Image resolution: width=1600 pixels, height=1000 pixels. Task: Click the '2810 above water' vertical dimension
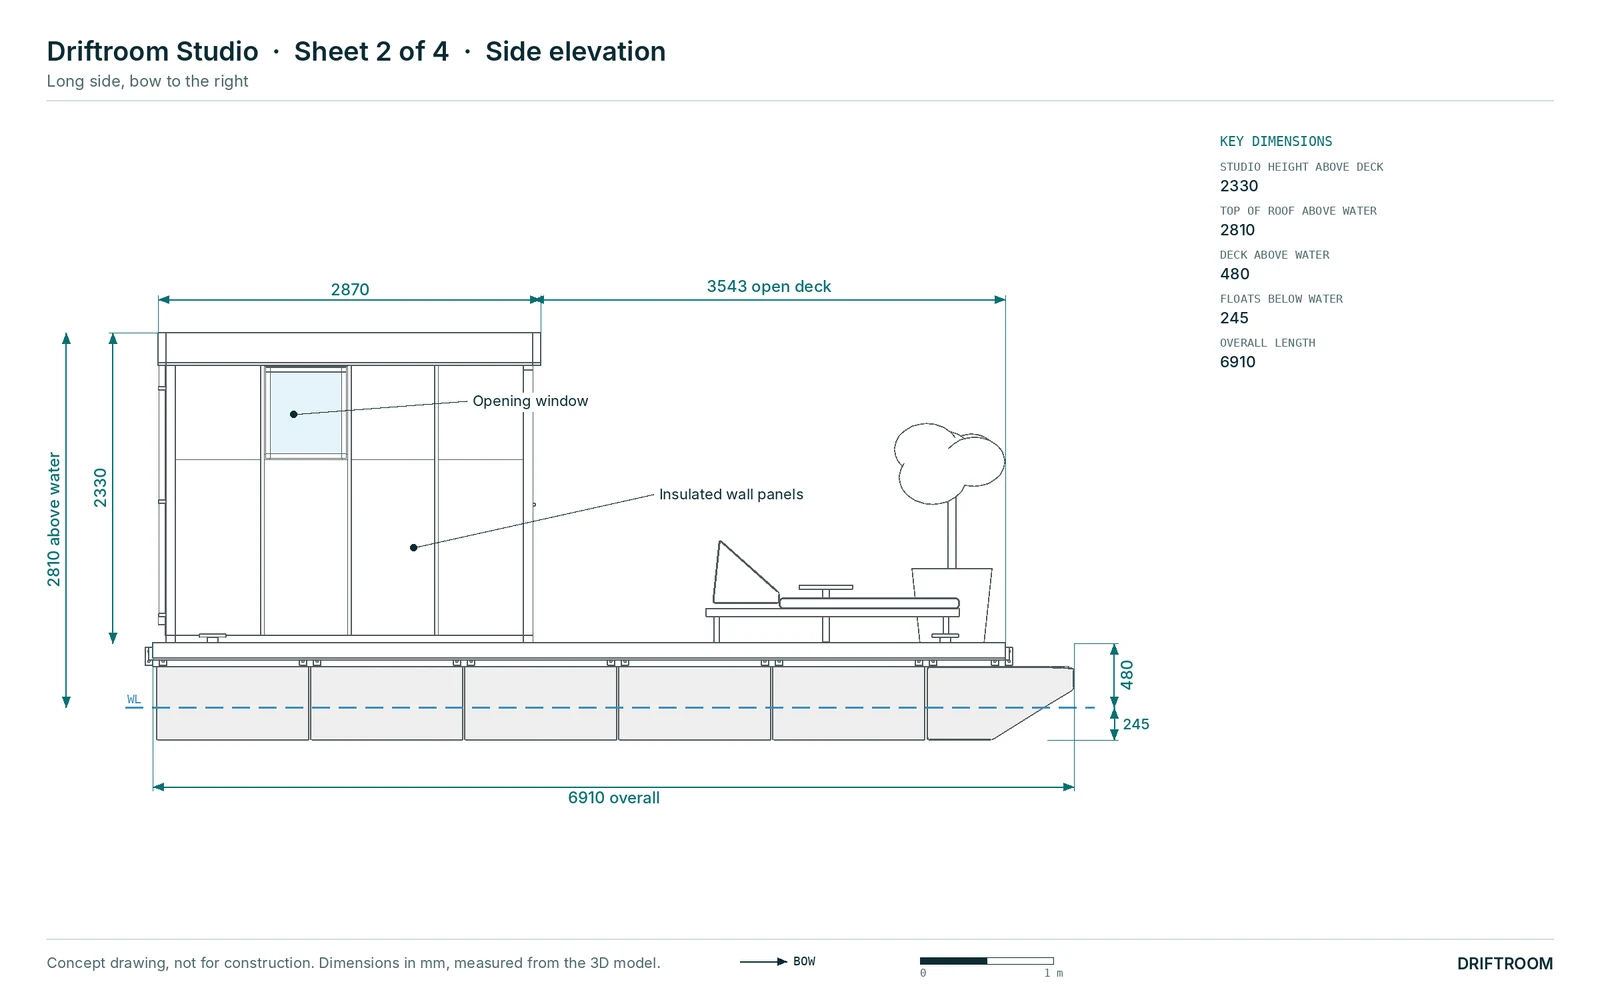click(x=54, y=520)
